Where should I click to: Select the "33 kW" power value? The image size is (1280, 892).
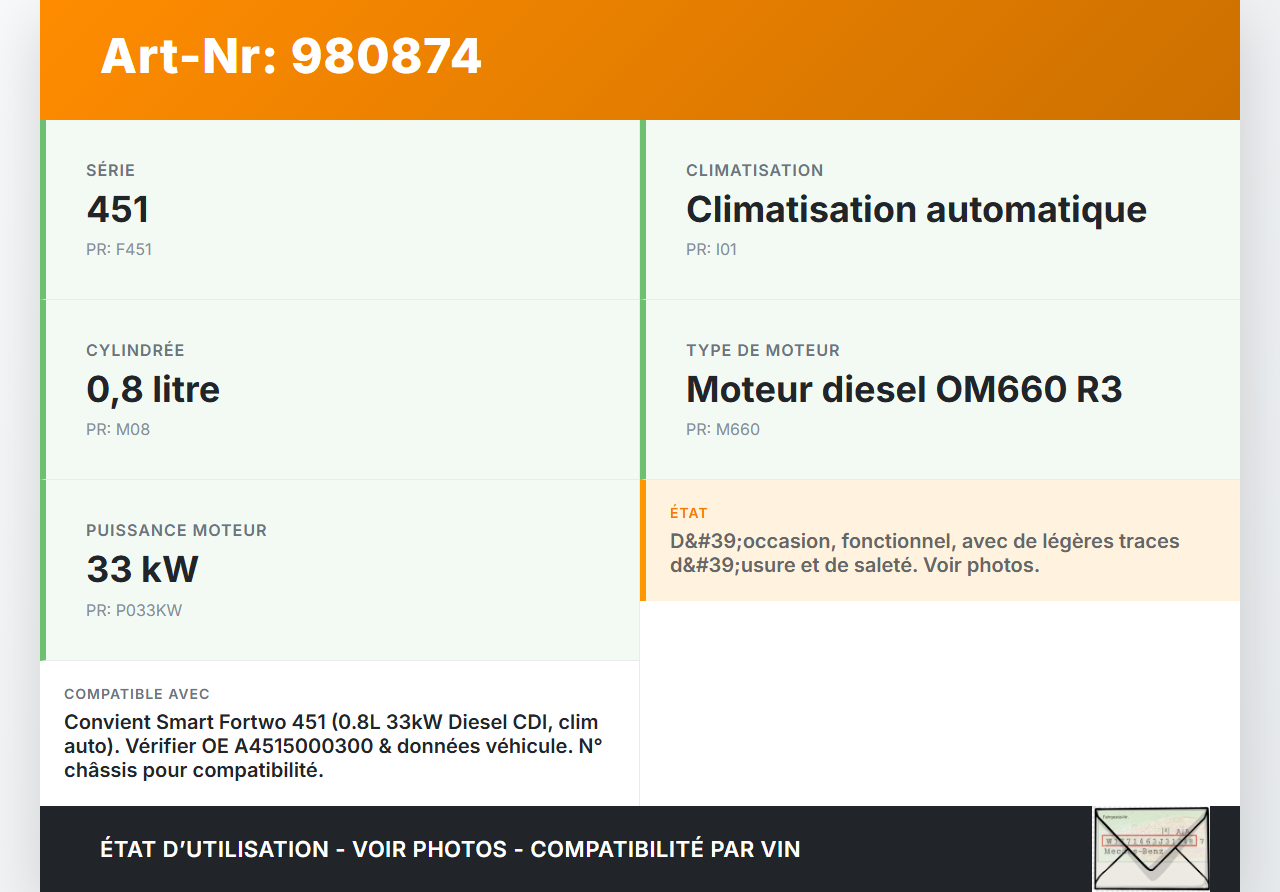click(x=142, y=569)
